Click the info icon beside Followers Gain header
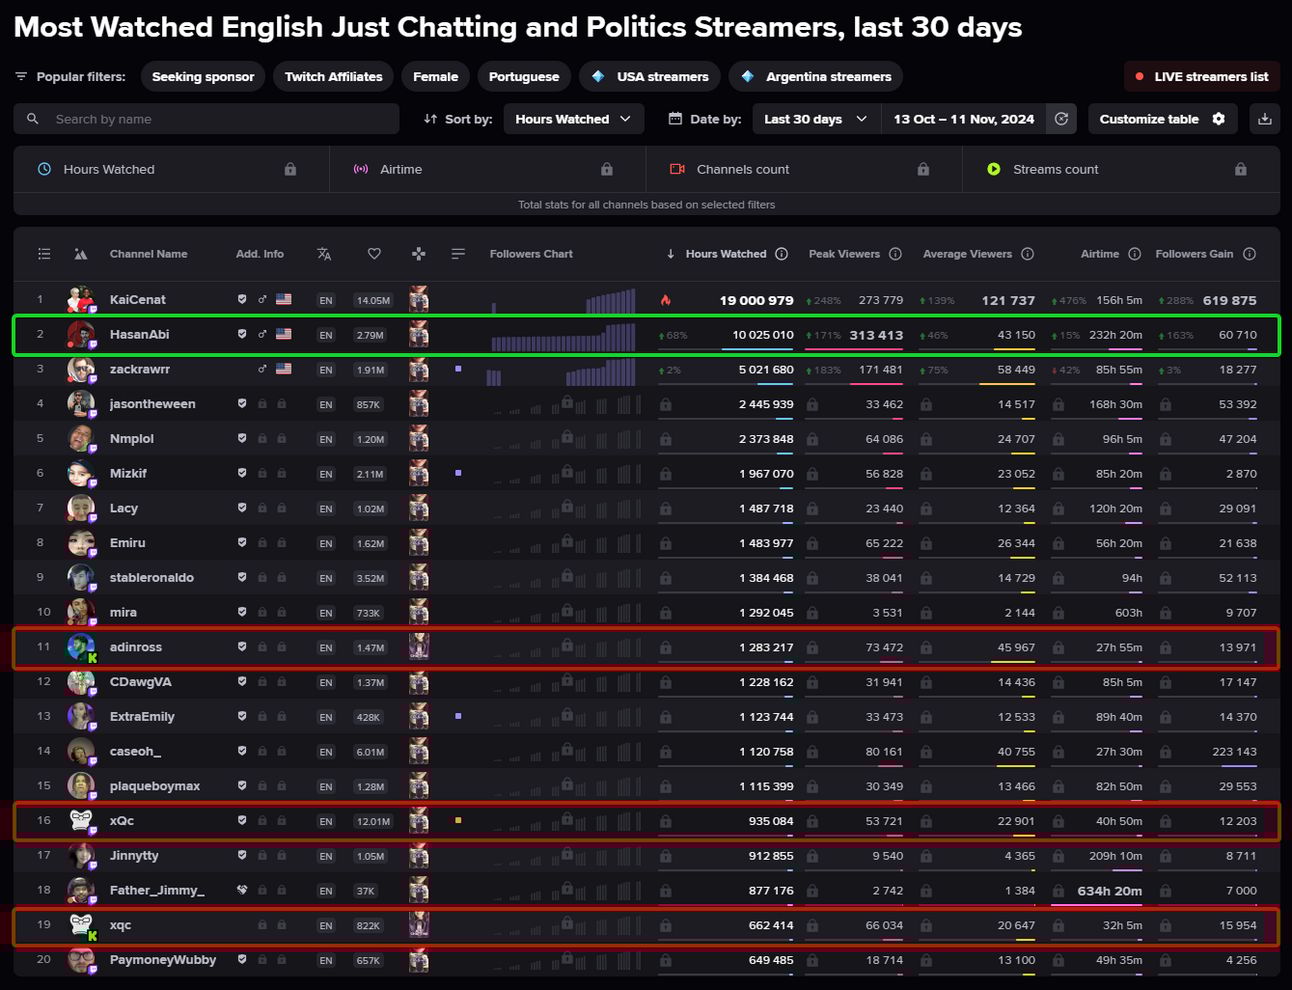Image resolution: width=1292 pixels, height=990 pixels. 1249,254
